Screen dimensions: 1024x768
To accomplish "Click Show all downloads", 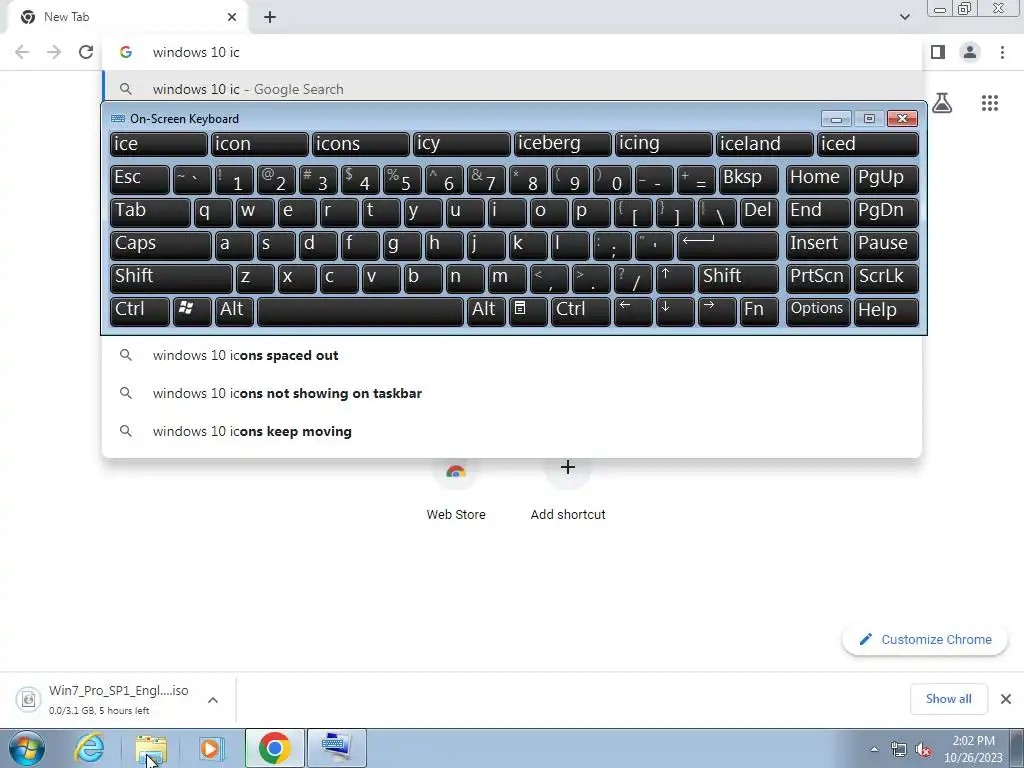I will [948, 699].
